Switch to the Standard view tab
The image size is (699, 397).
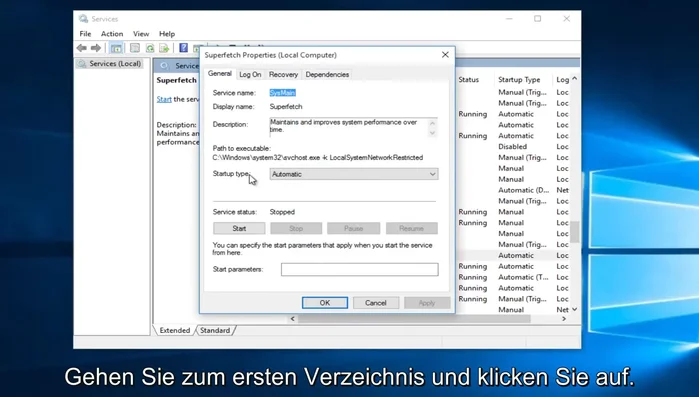coord(215,330)
